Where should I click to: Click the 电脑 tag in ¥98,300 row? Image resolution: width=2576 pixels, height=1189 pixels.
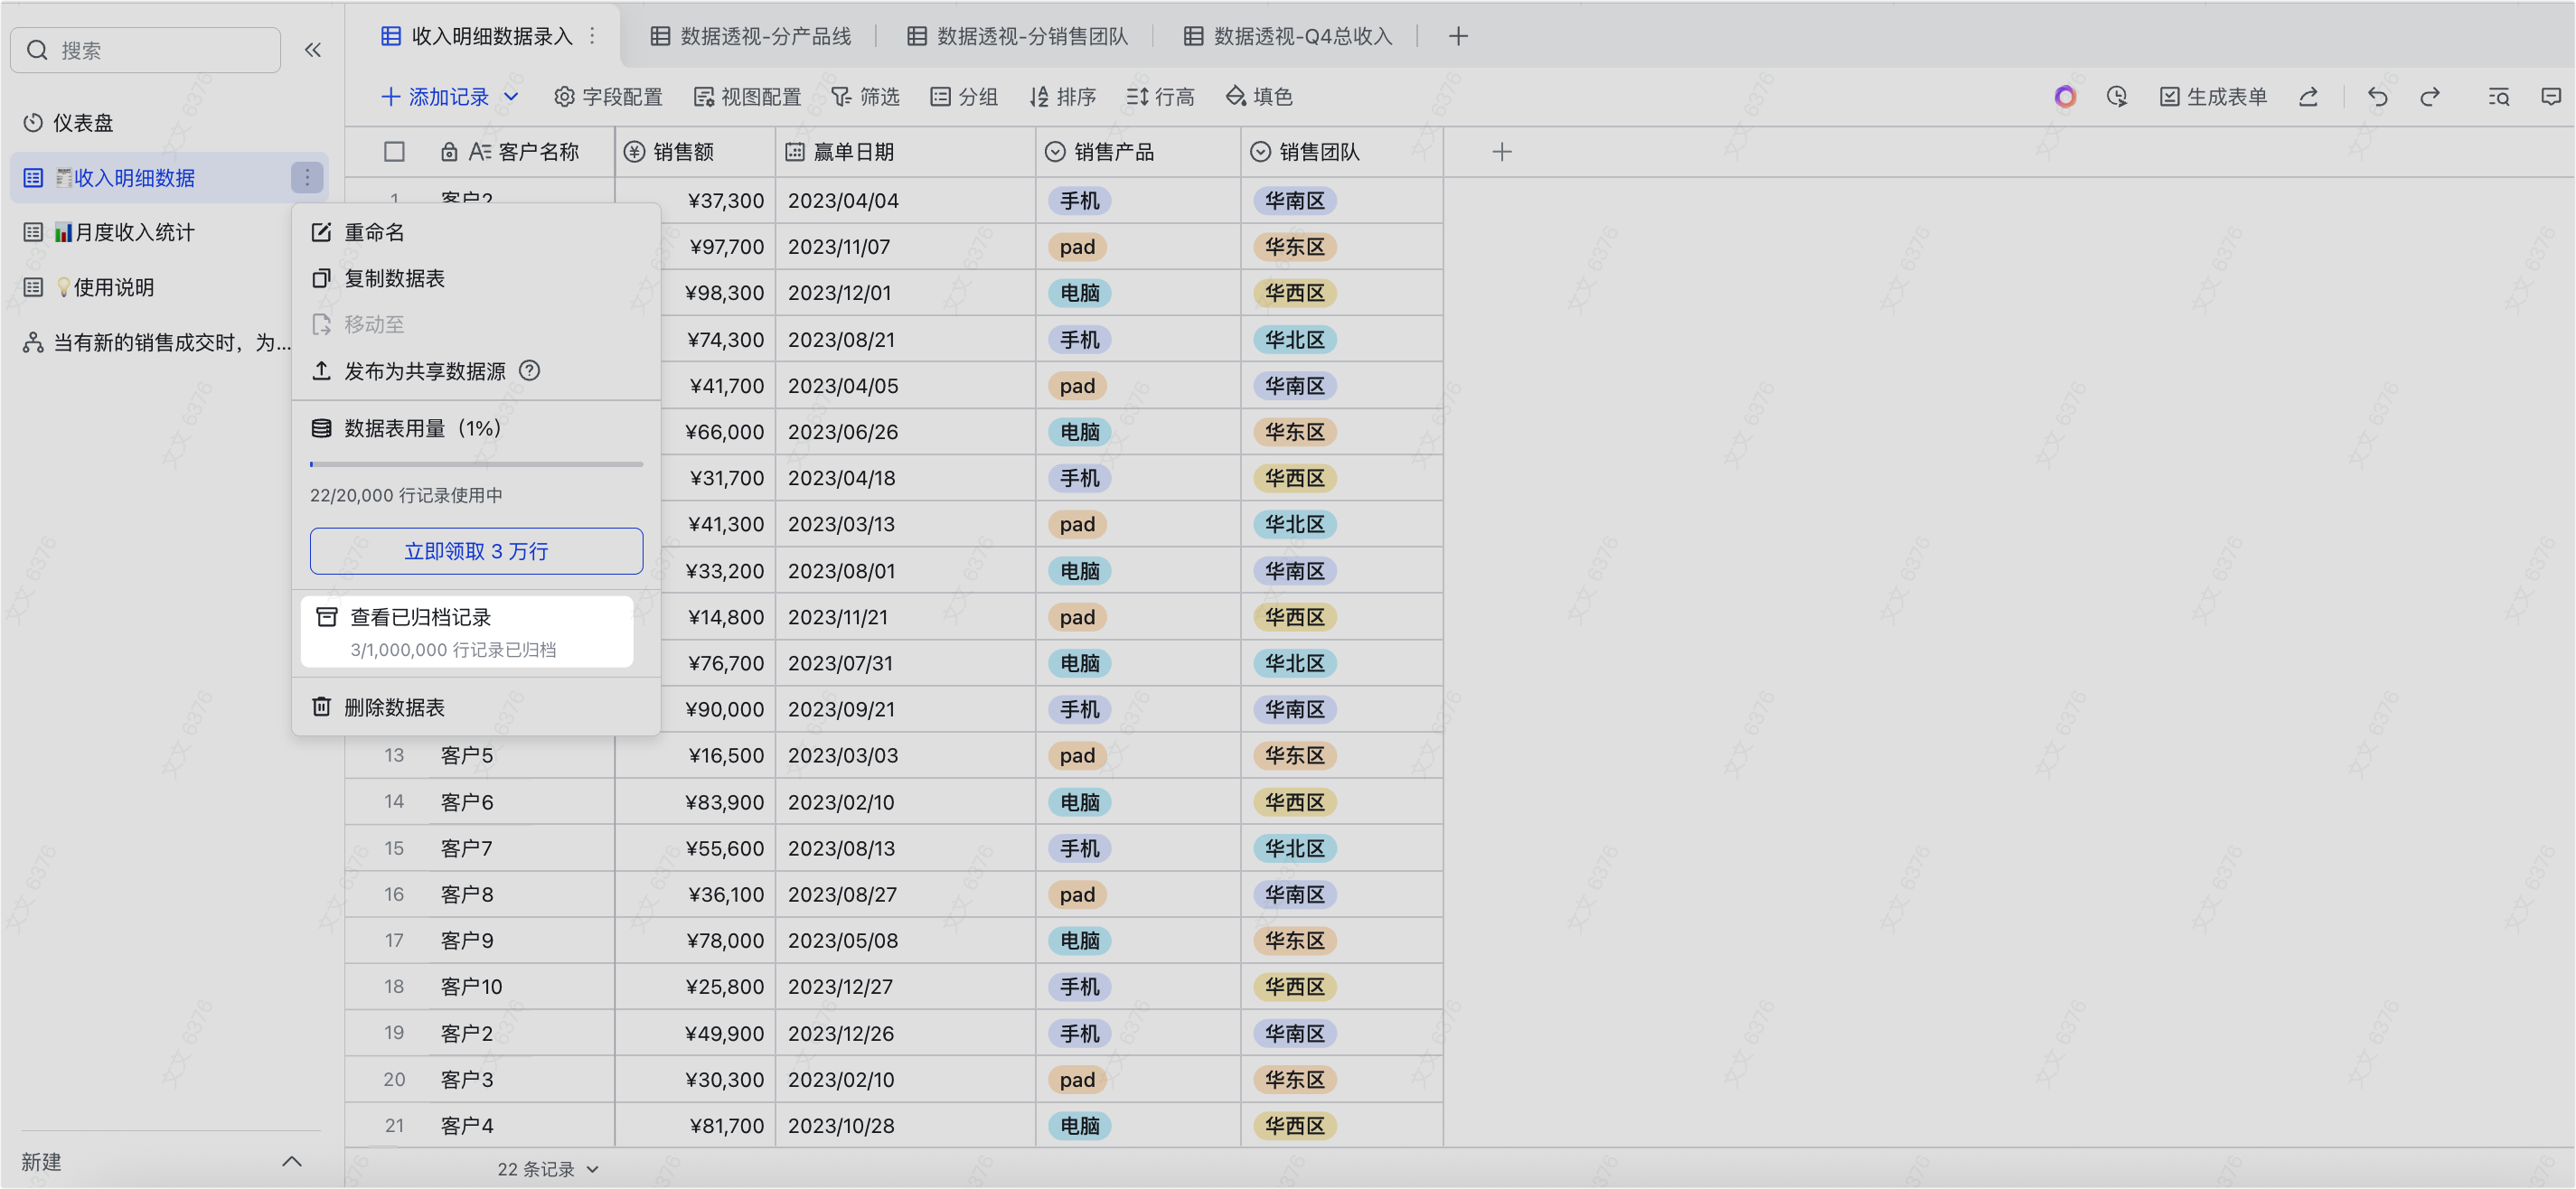(x=1079, y=293)
